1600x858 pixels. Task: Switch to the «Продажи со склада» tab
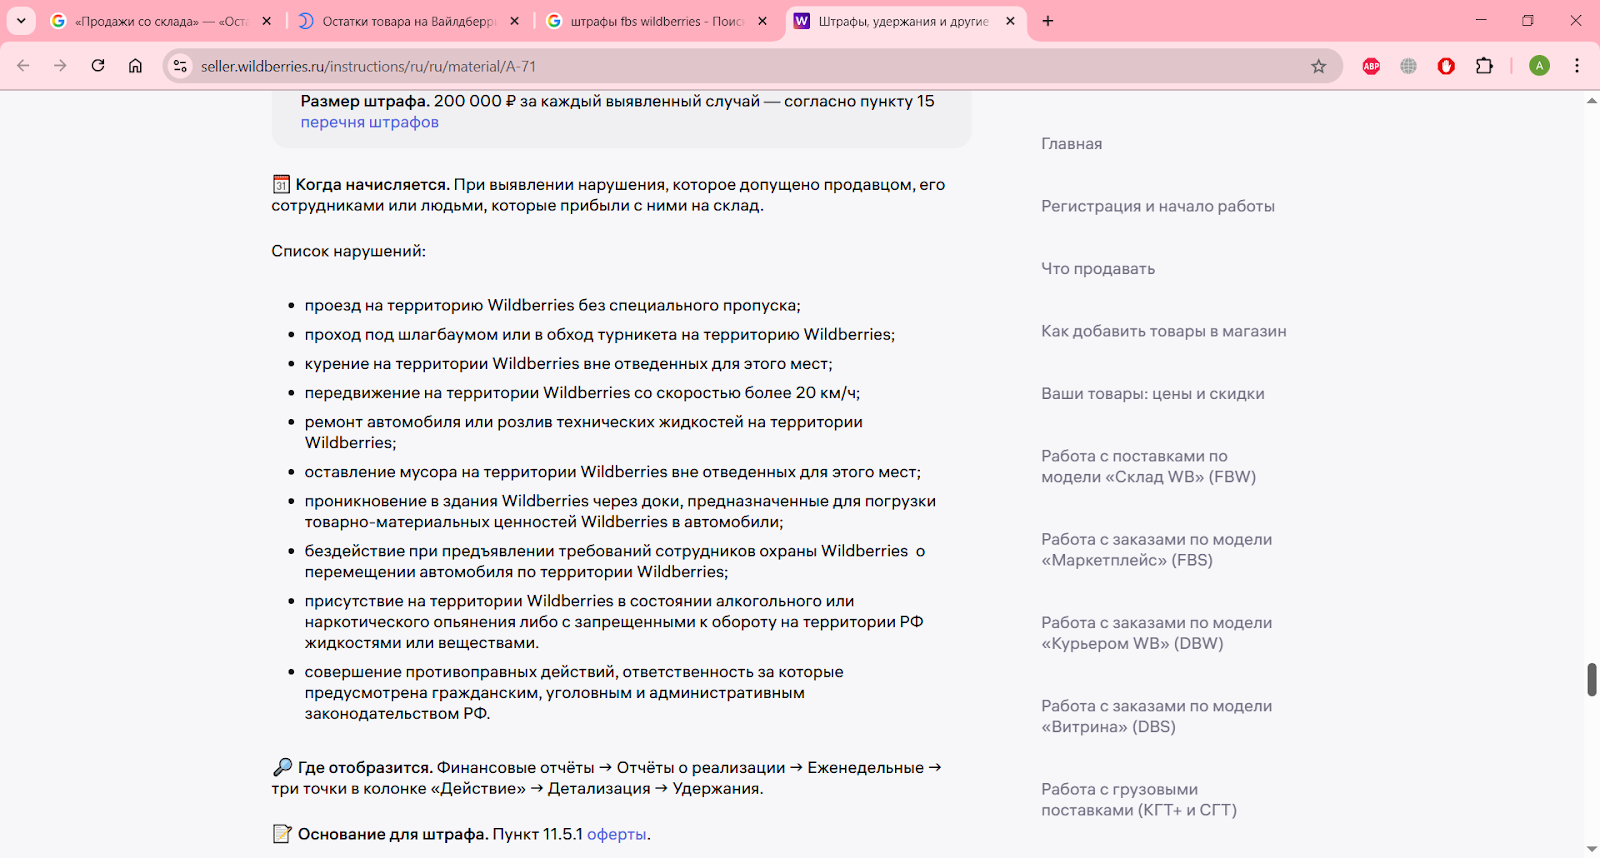pos(160,21)
